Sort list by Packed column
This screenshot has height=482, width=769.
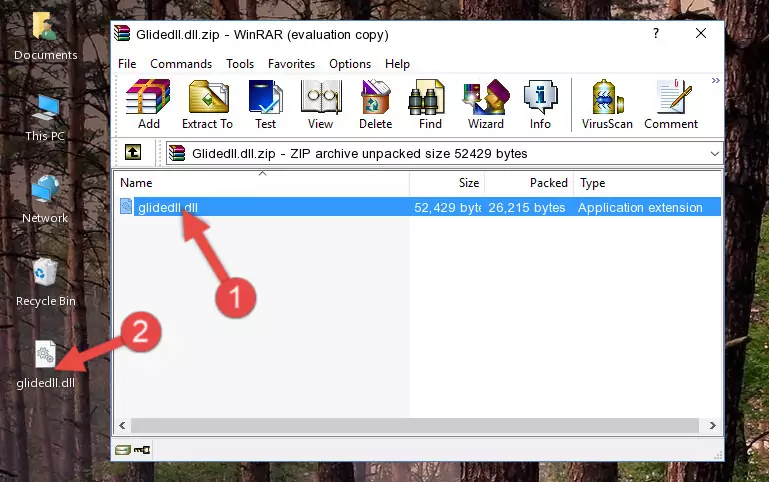[529, 183]
